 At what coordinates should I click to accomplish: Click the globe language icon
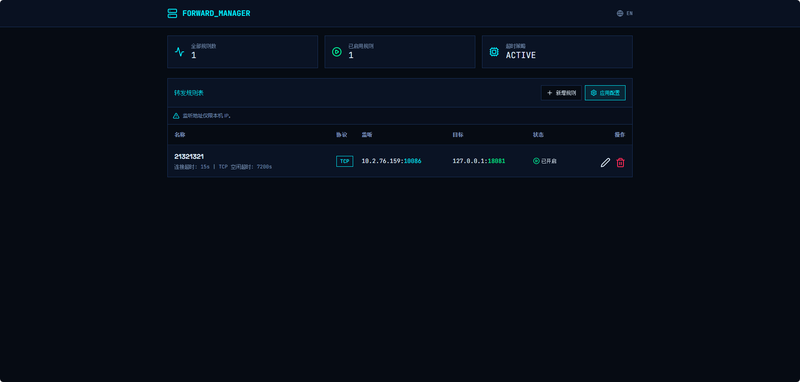(620, 13)
